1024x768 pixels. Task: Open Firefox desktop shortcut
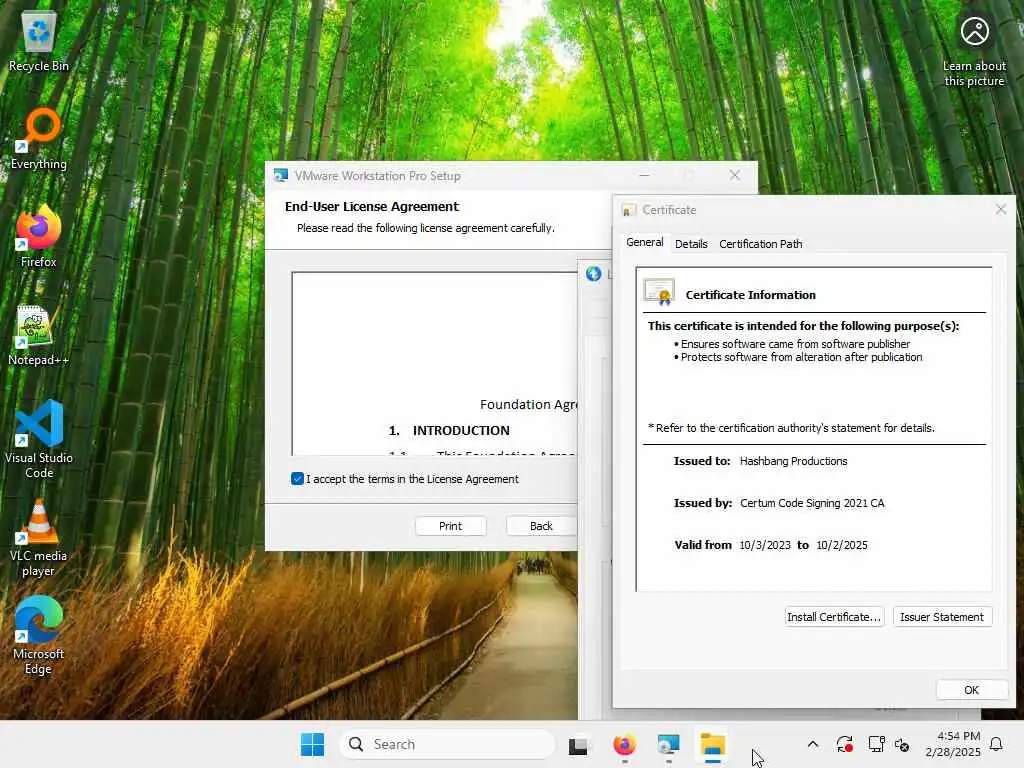(39, 236)
